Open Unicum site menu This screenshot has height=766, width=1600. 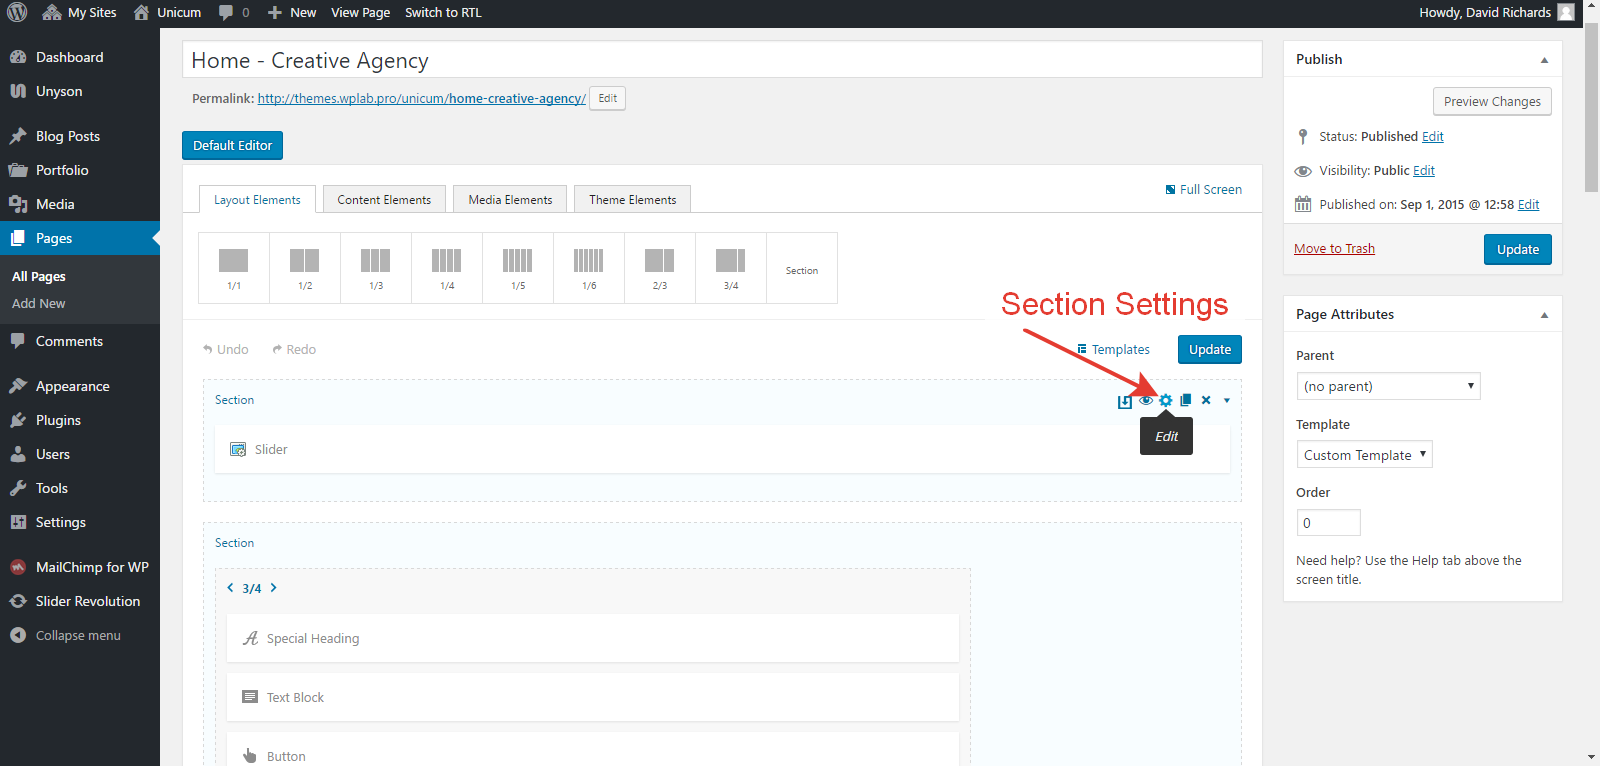click(x=167, y=13)
